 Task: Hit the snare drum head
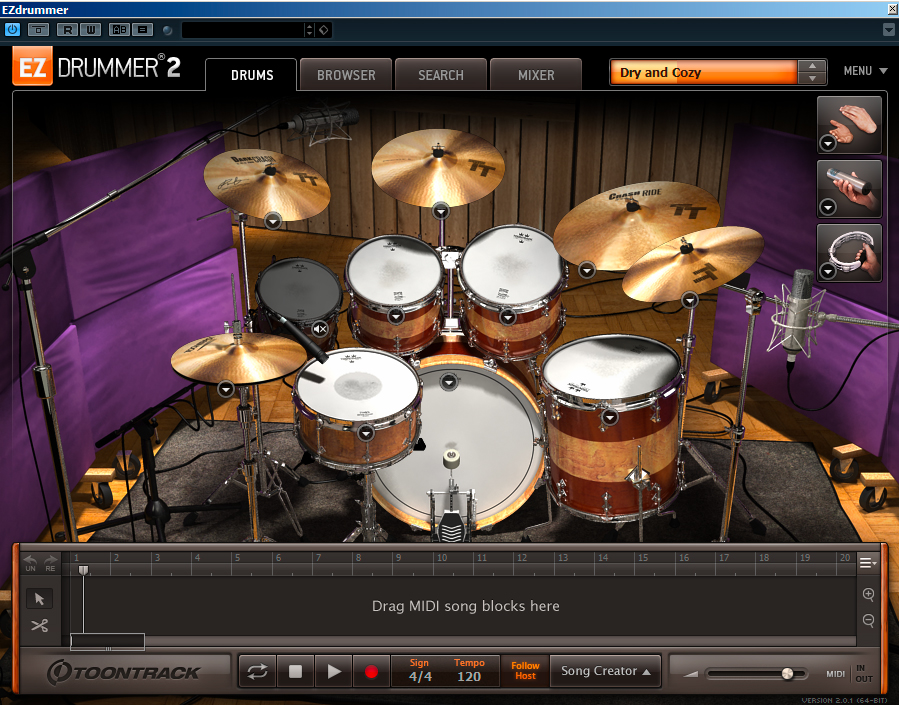tap(358, 385)
